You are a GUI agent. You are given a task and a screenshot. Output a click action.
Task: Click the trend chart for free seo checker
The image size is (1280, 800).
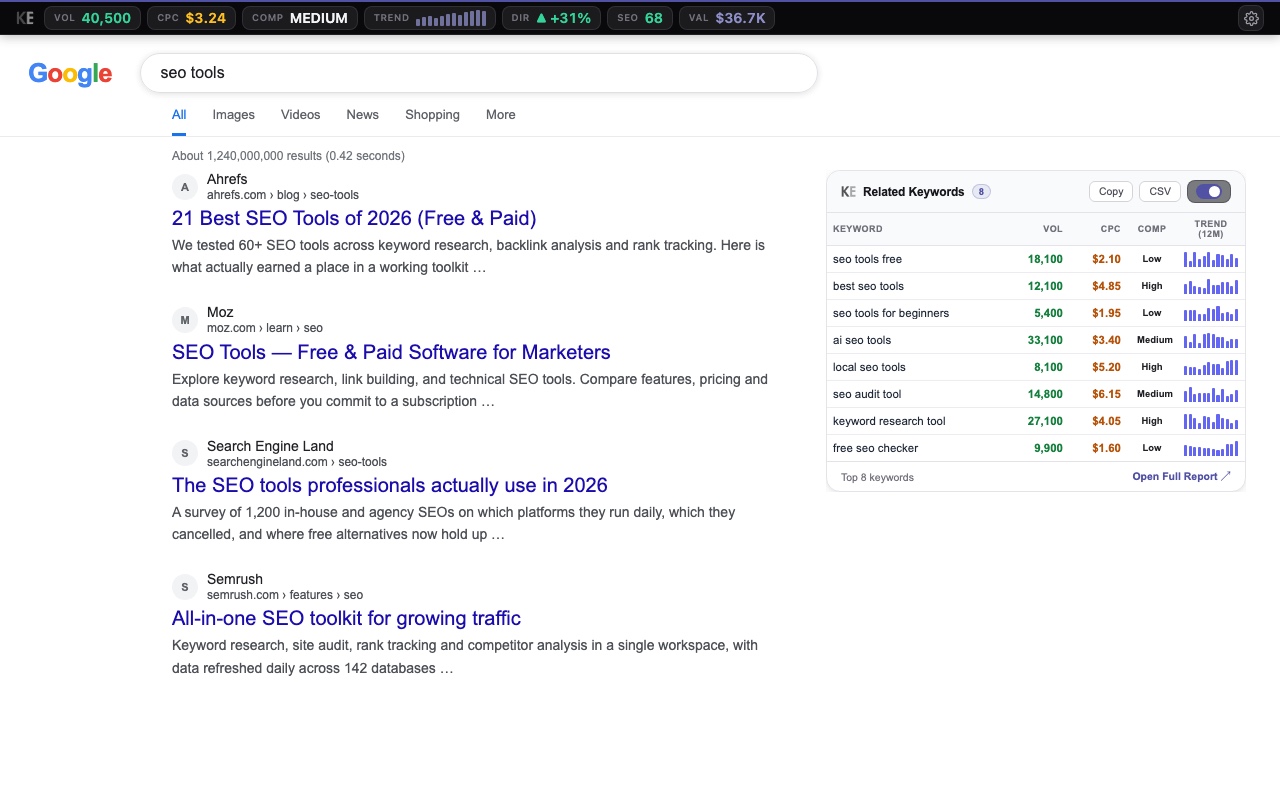tap(1211, 448)
